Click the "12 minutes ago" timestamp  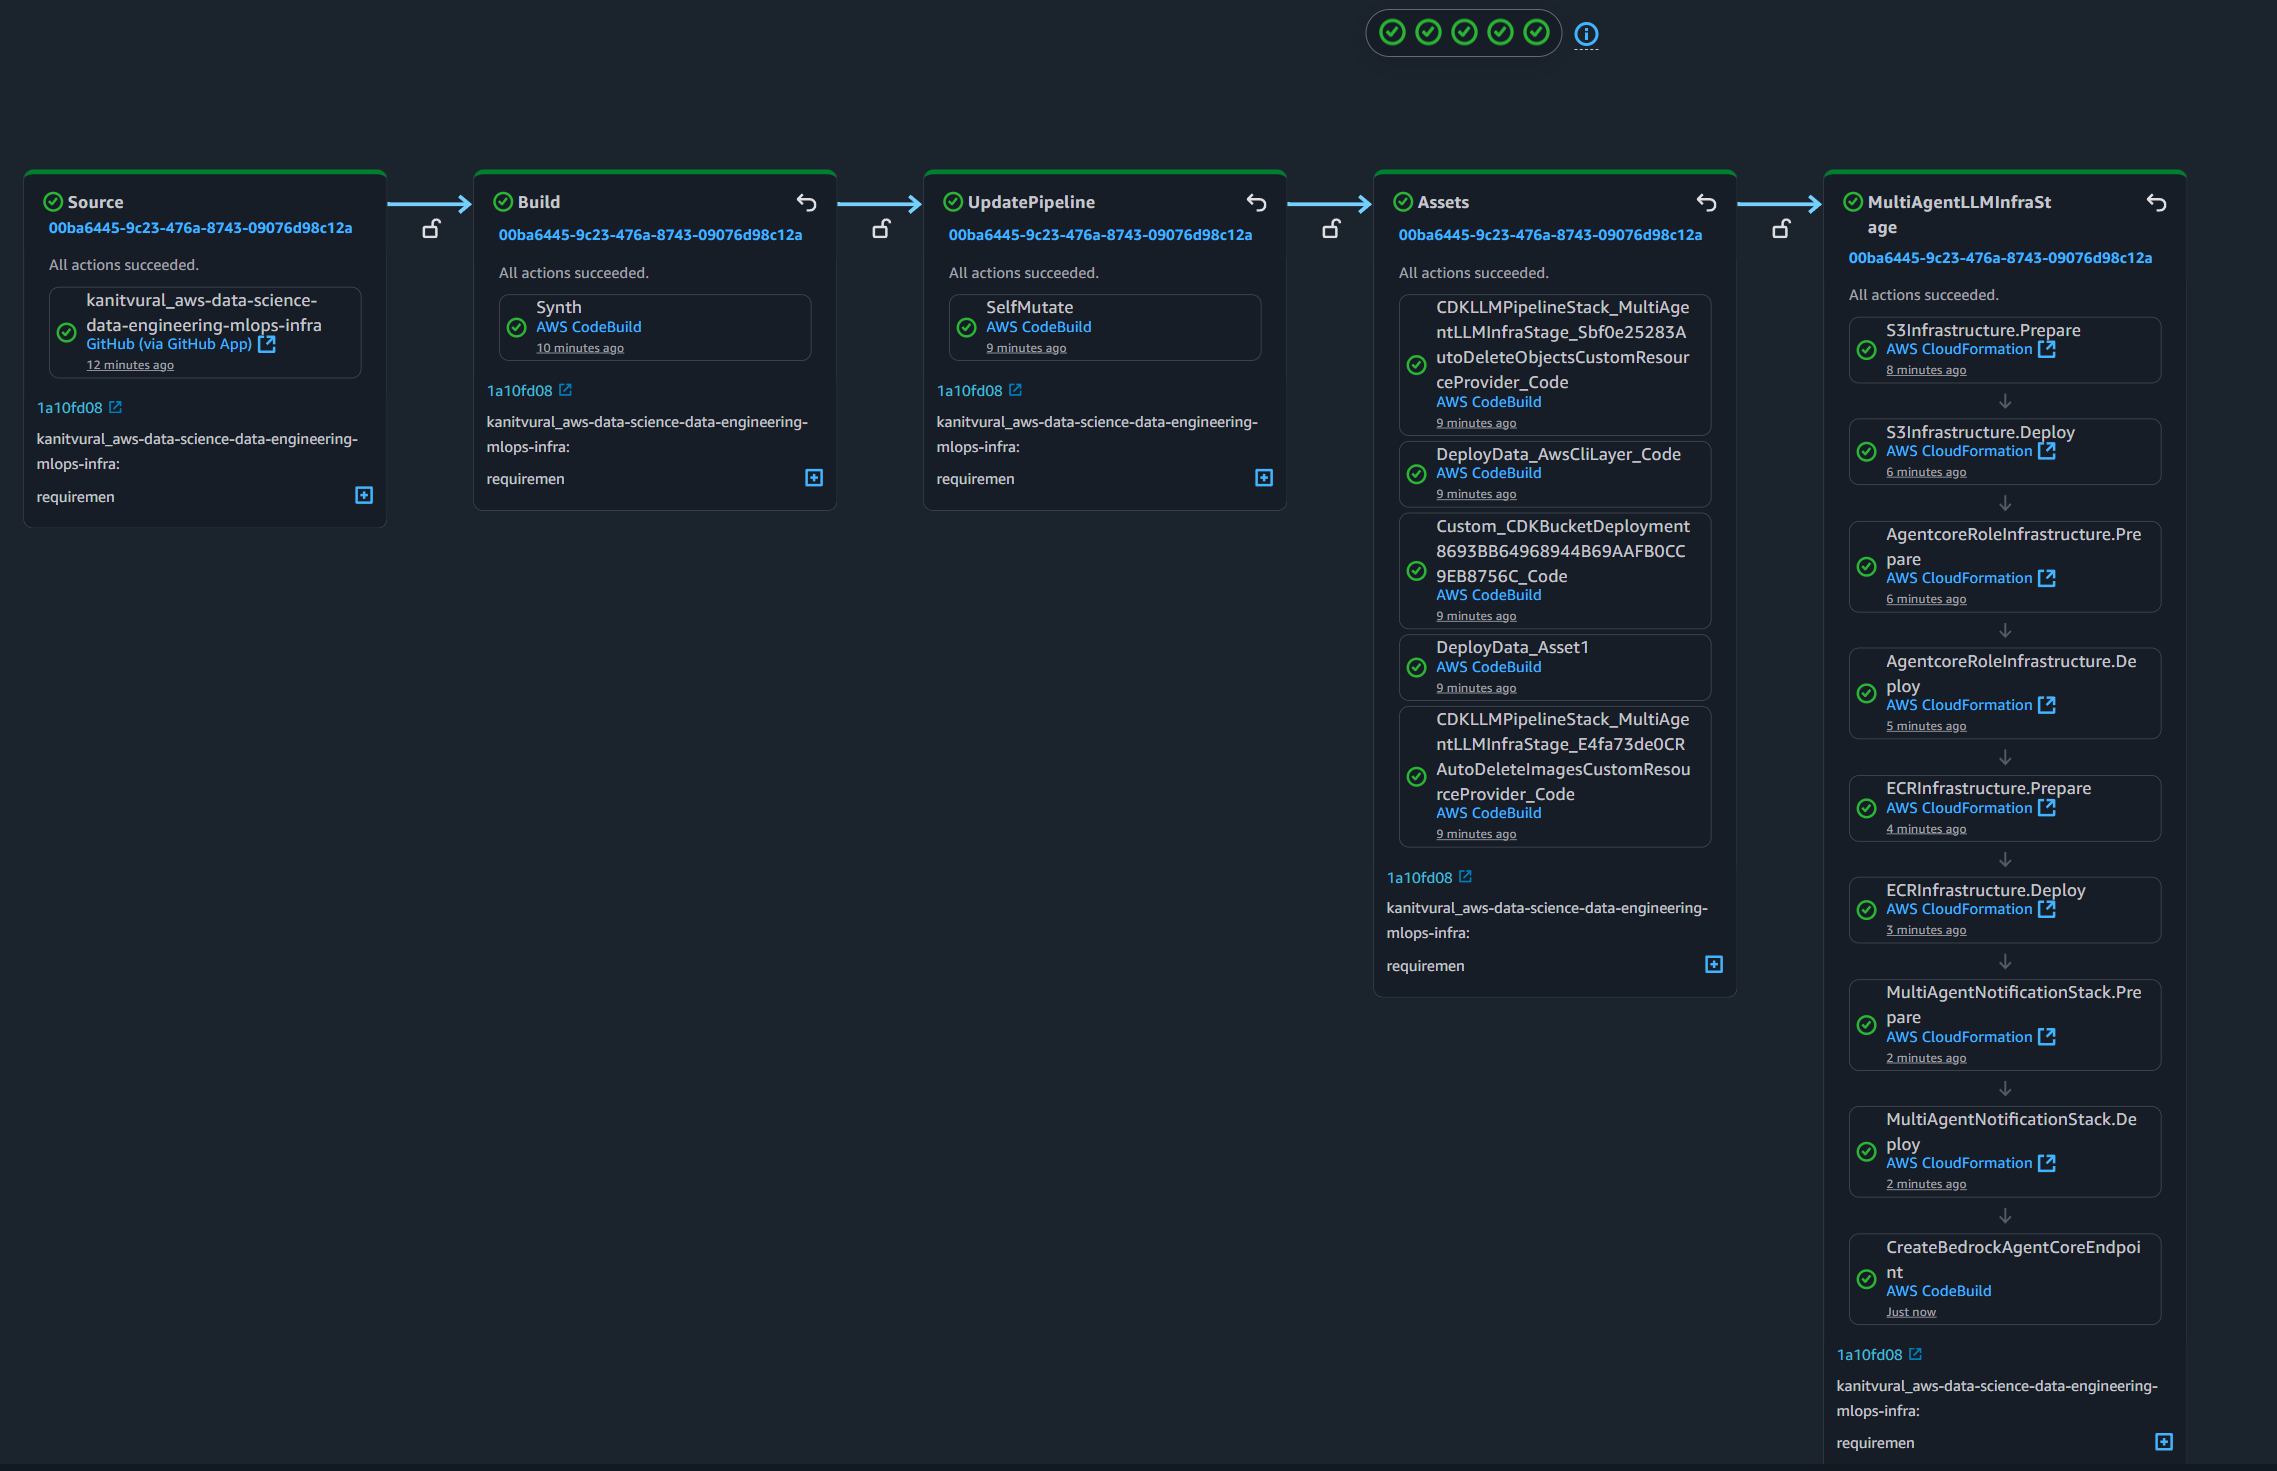(130, 365)
